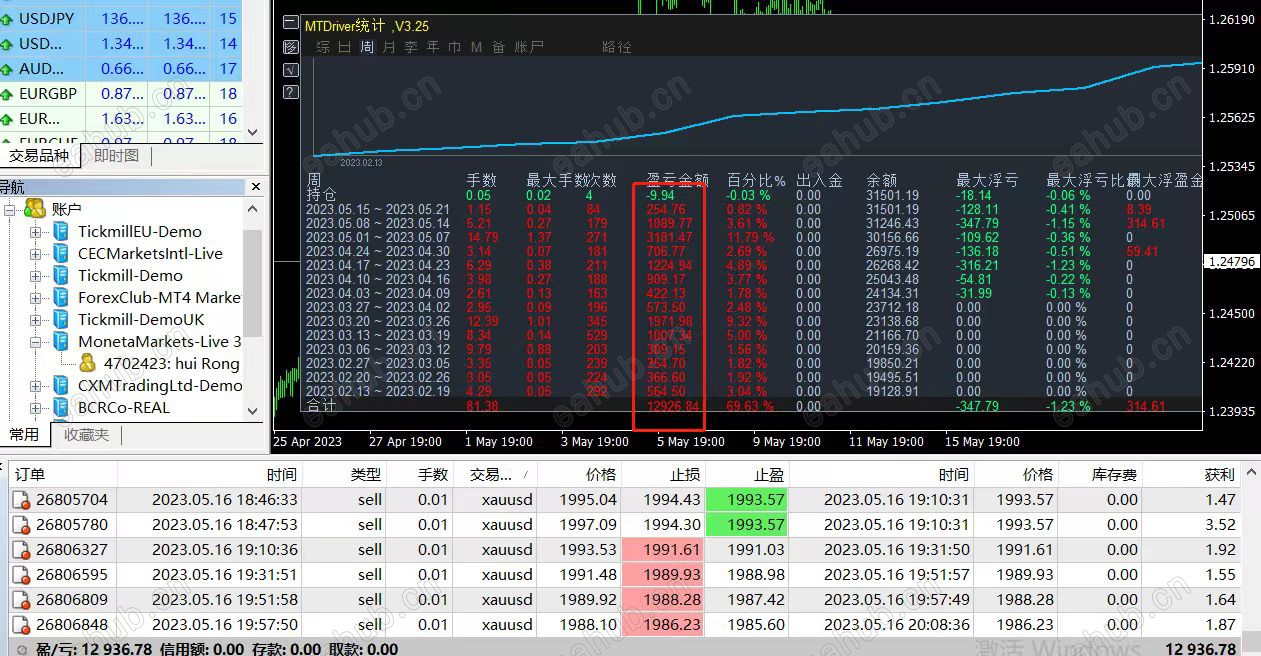Click the BCRCo-REAL server icon
The image size is (1261, 656).
coord(61,407)
